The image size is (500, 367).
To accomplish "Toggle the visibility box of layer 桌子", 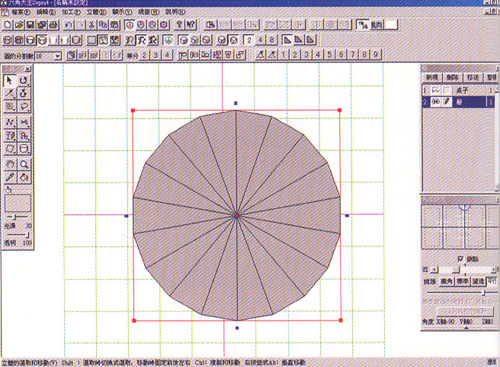I will coord(436,90).
